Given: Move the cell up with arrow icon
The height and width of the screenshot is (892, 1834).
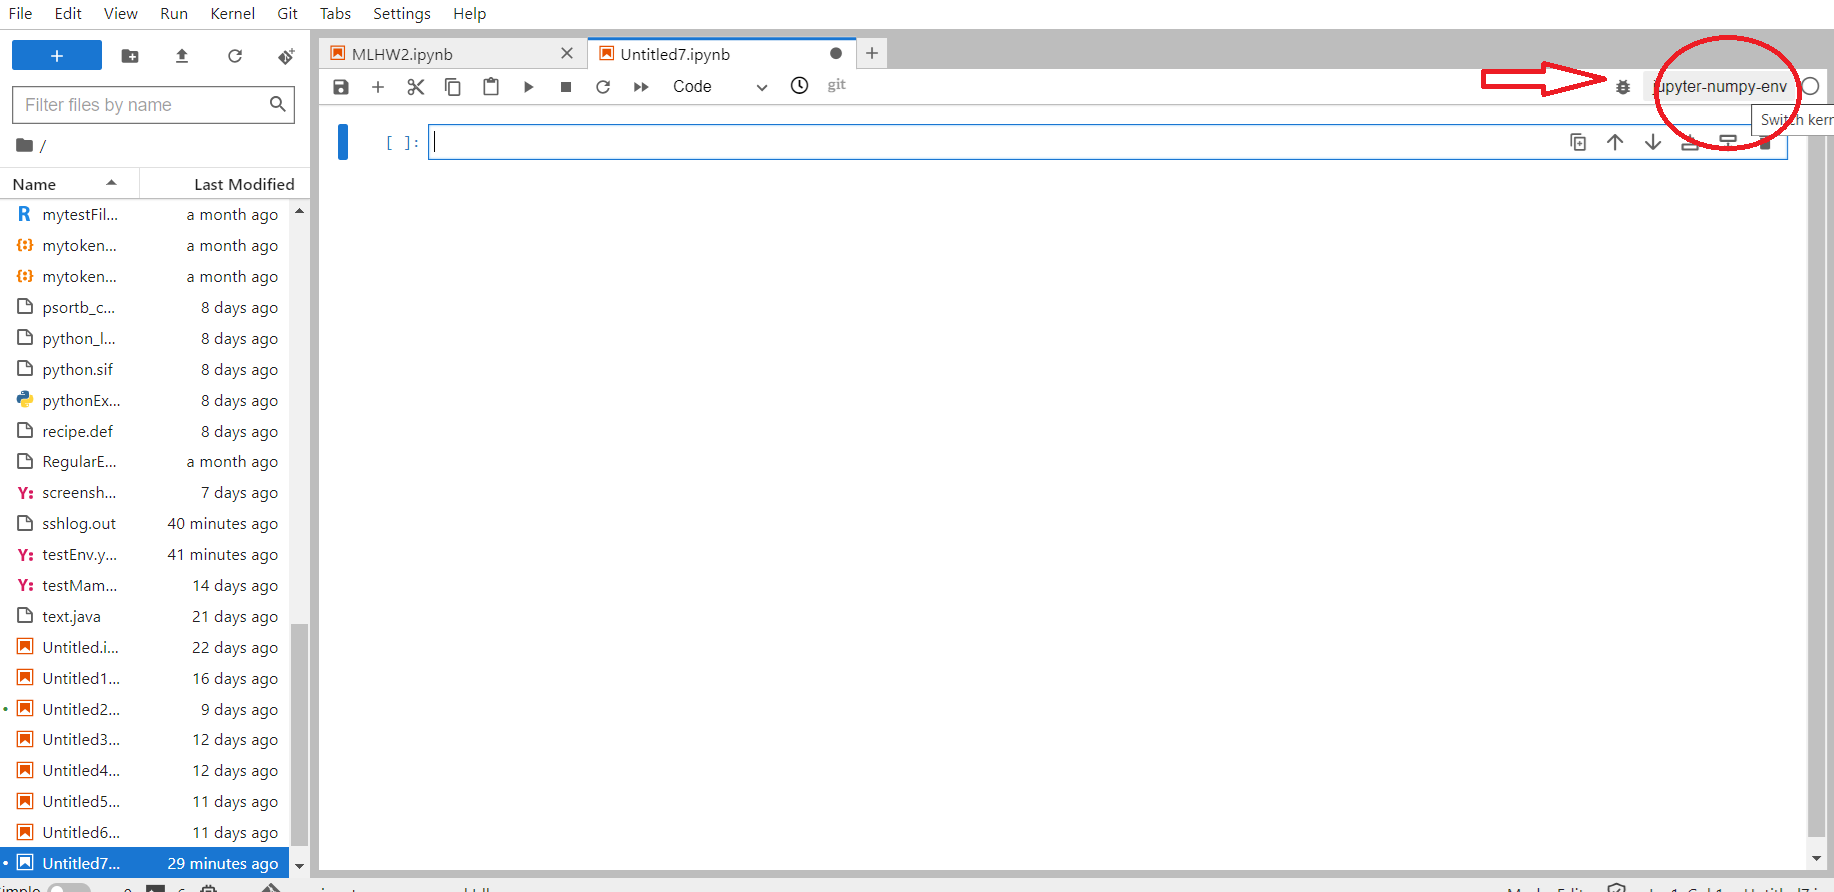Looking at the screenshot, I should [x=1615, y=142].
